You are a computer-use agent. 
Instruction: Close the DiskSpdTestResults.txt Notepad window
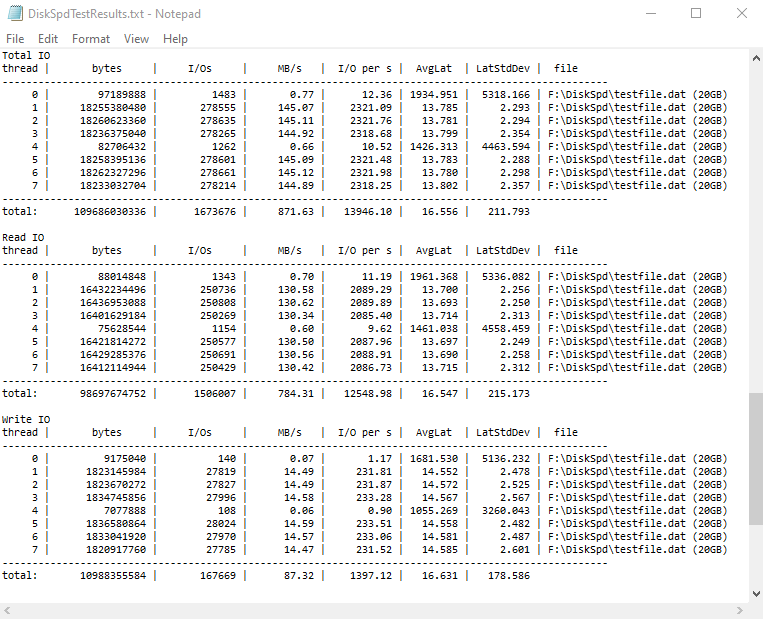(741, 14)
